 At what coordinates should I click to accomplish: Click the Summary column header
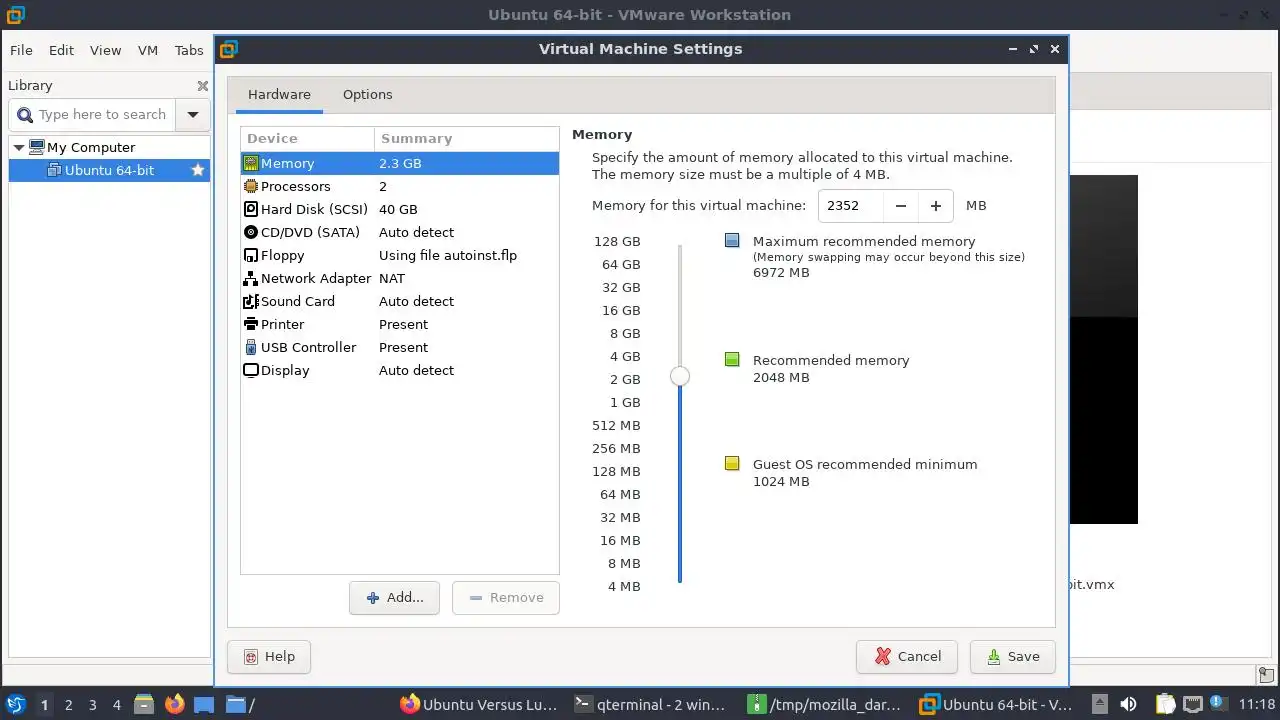tap(466, 138)
